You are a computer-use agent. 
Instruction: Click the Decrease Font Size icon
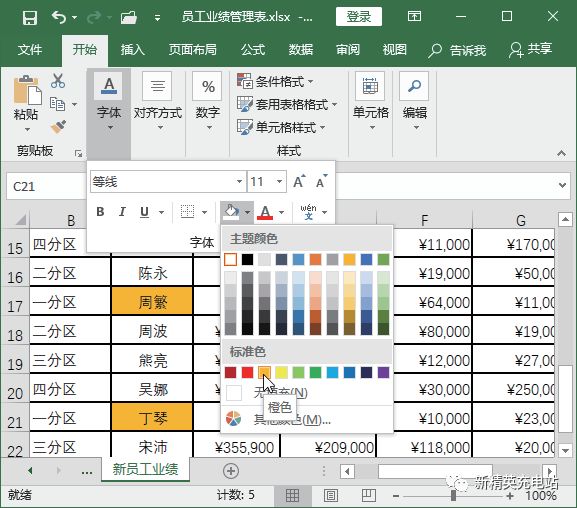pos(321,181)
